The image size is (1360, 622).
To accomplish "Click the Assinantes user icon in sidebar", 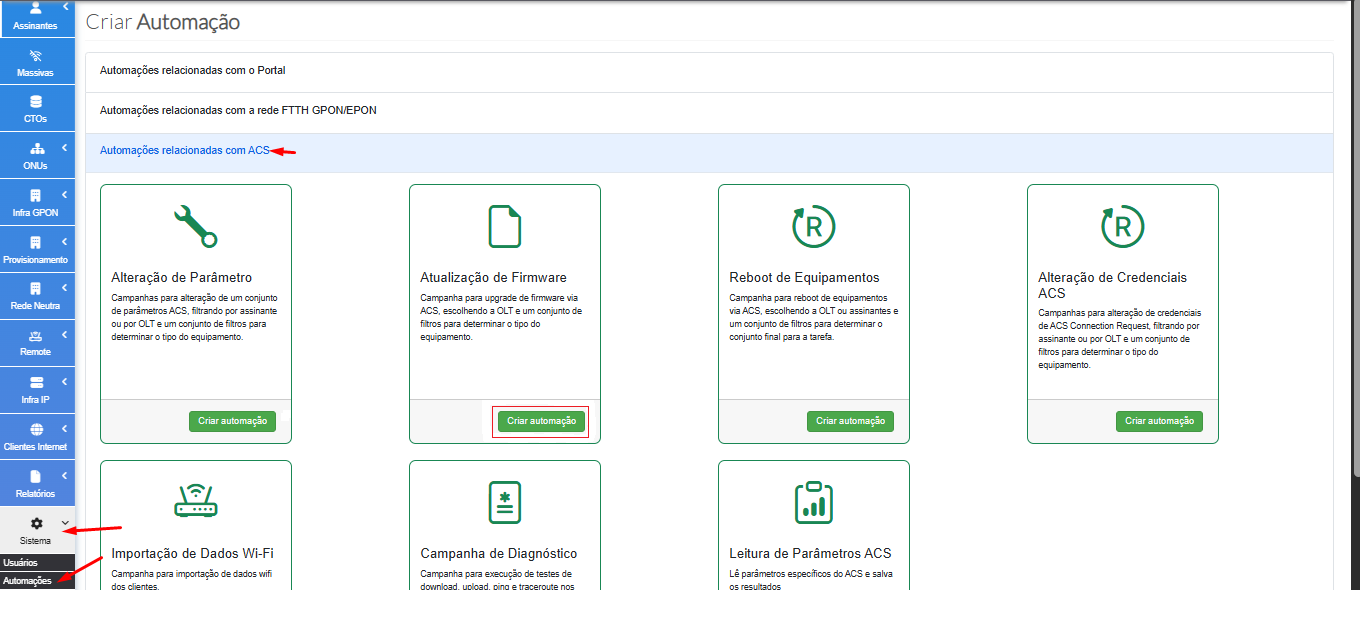I will 36,8.
